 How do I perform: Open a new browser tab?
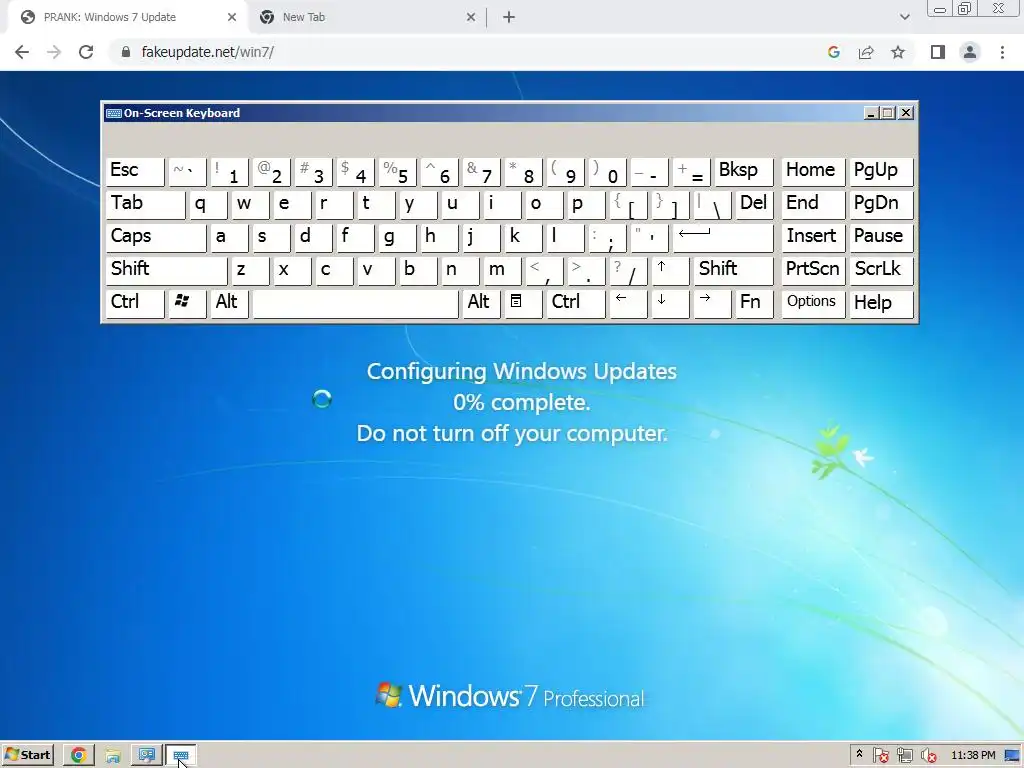tap(509, 18)
